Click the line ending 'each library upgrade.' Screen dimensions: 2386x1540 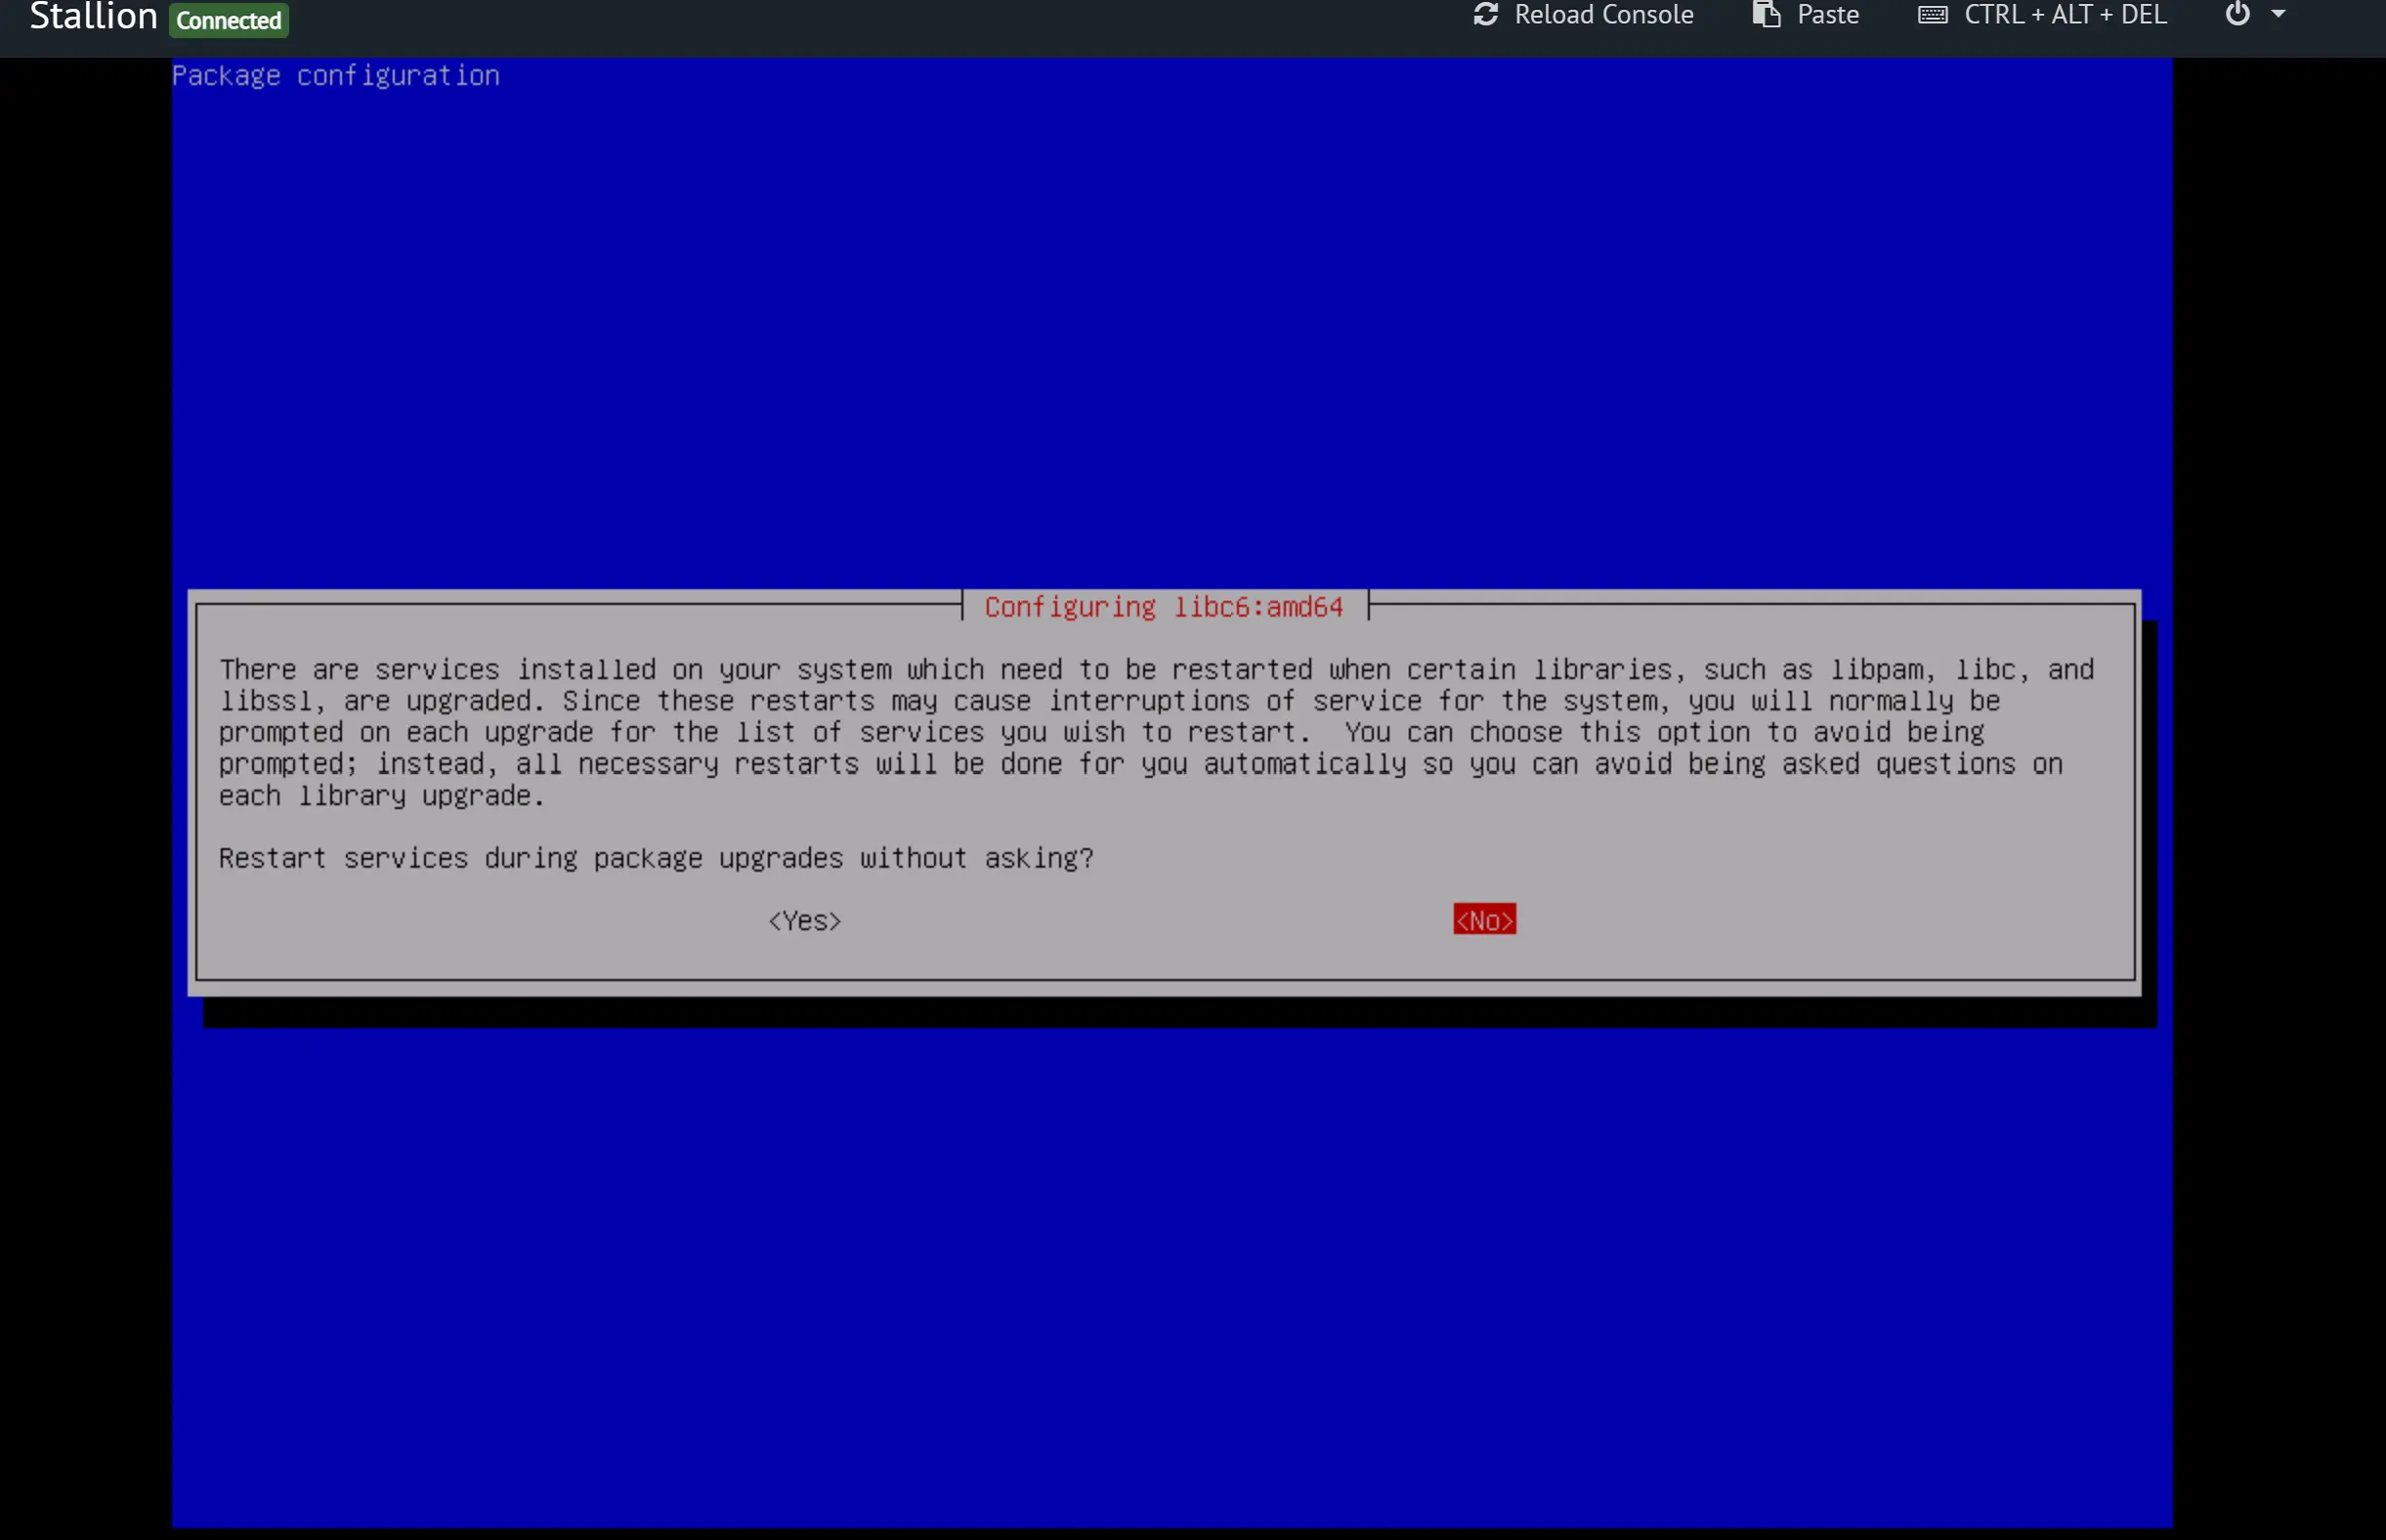382,796
